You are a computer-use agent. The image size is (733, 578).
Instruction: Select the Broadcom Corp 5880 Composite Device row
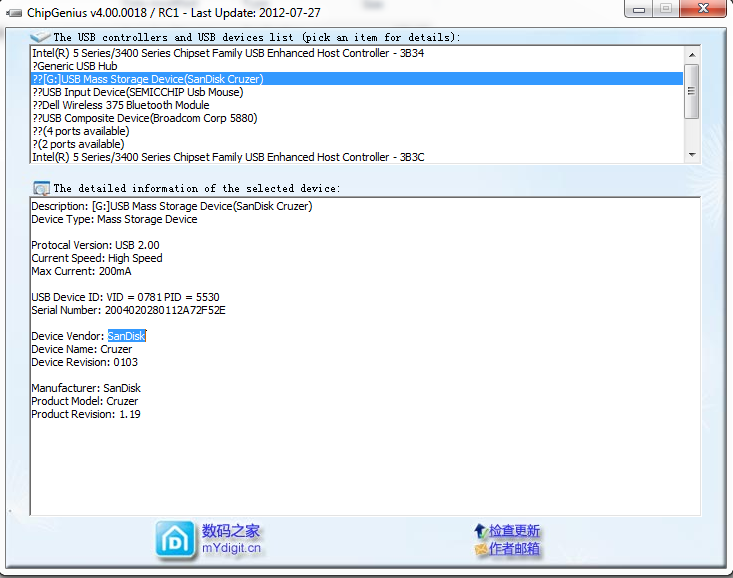pyautogui.click(x=356, y=118)
